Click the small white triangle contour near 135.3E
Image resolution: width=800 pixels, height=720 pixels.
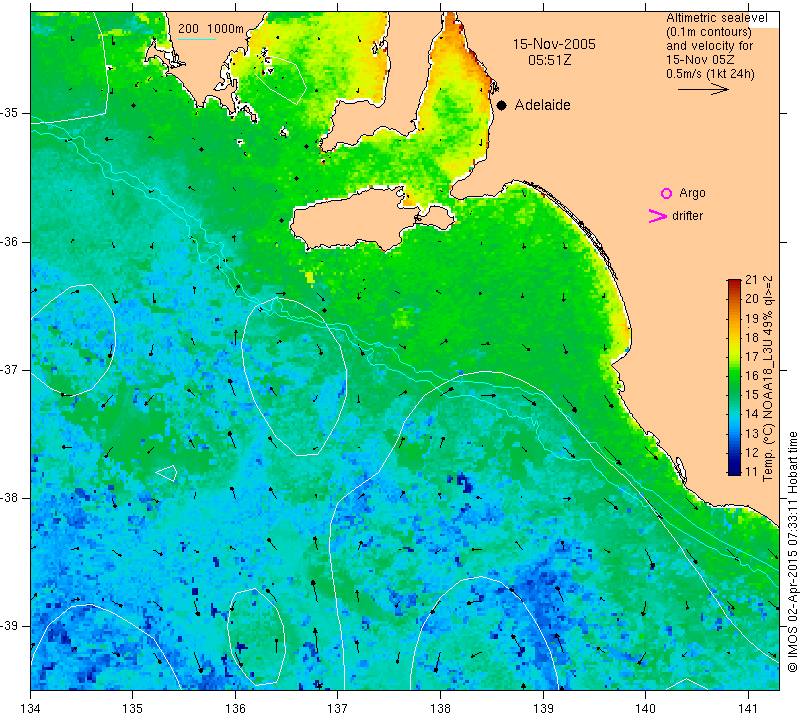168,473
